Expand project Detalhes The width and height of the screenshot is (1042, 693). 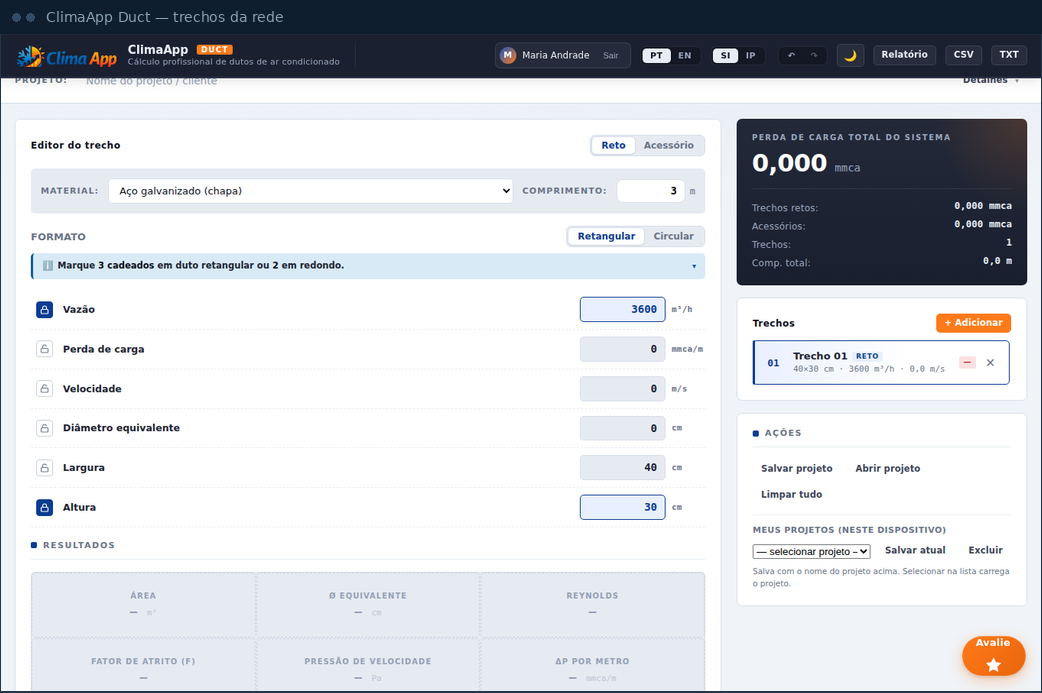[991, 80]
